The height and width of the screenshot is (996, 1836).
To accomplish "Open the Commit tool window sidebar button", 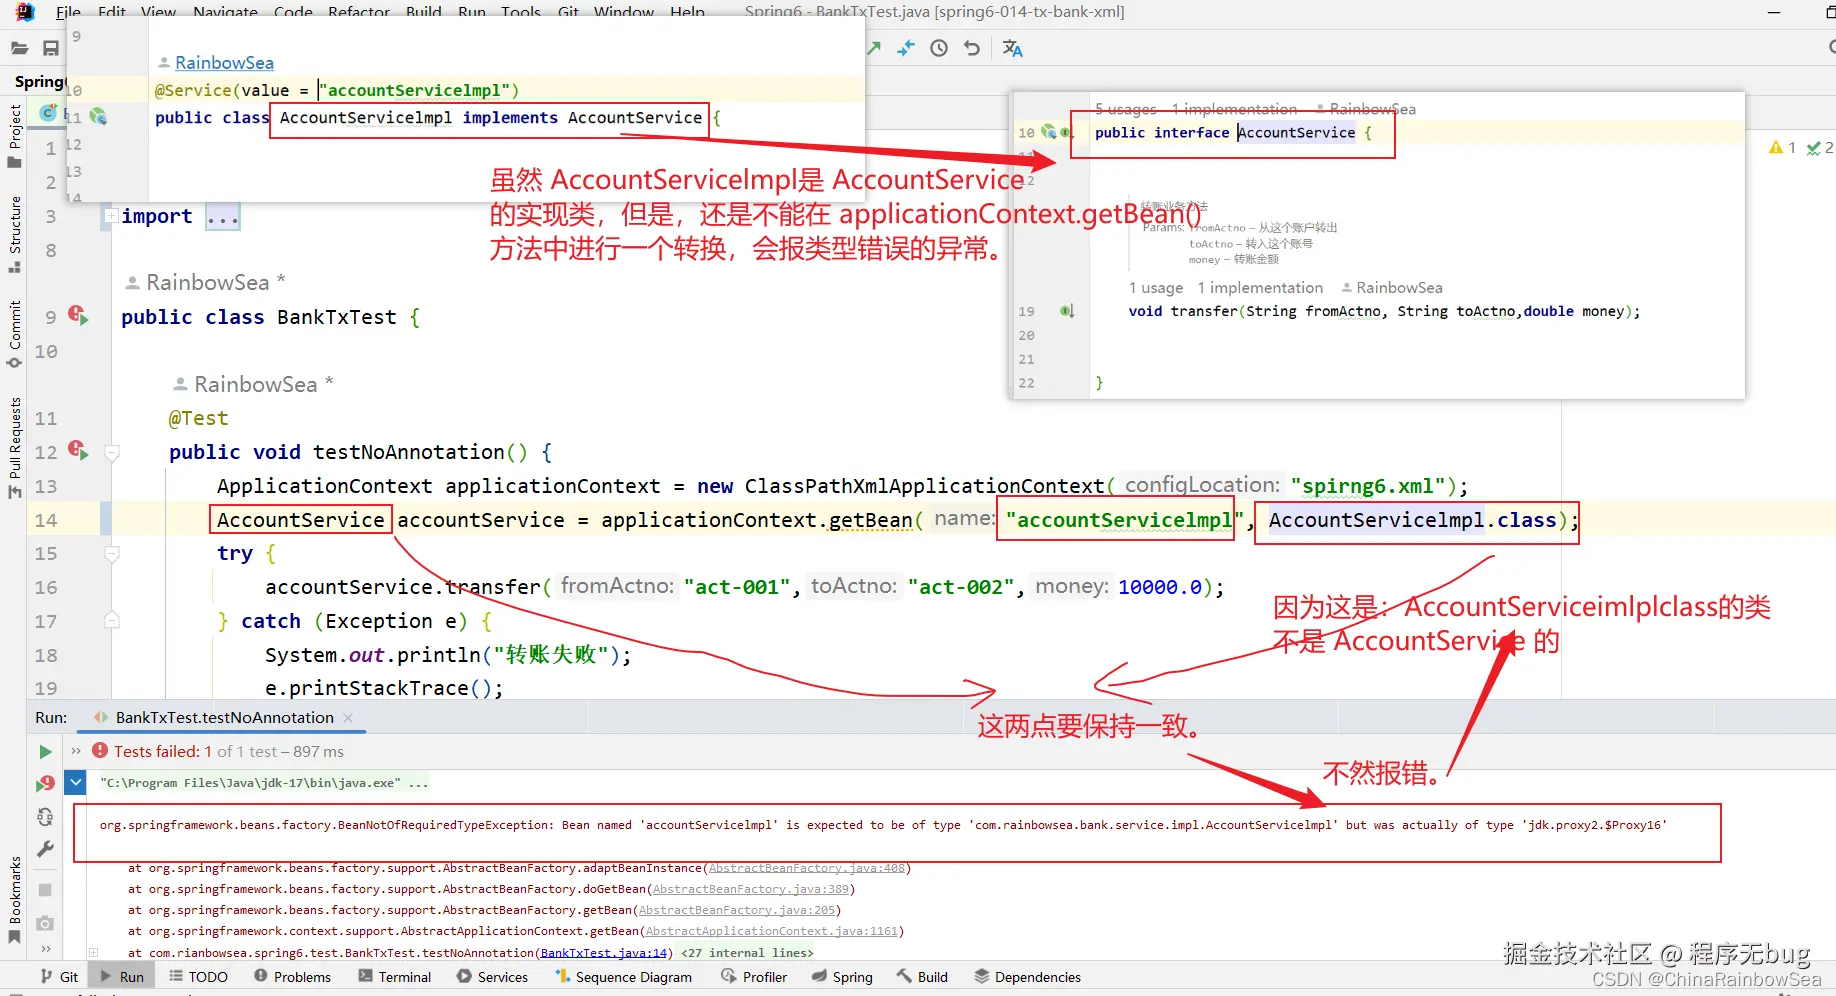I will [x=14, y=334].
